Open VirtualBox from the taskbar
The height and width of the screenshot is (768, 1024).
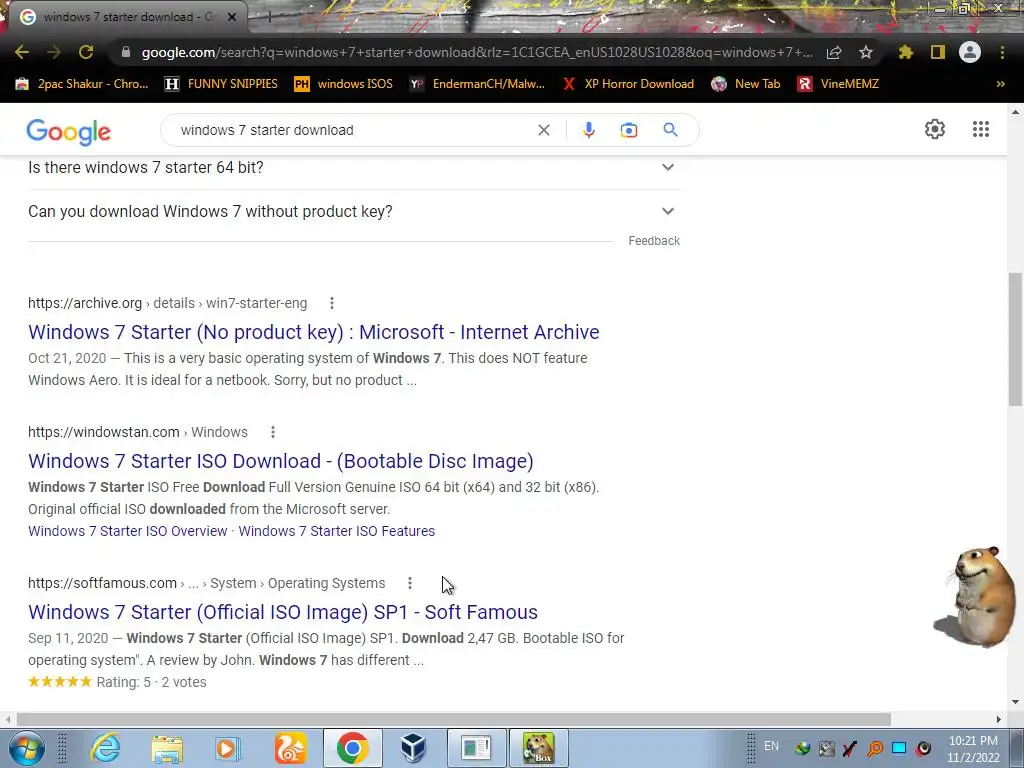[x=413, y=748]
